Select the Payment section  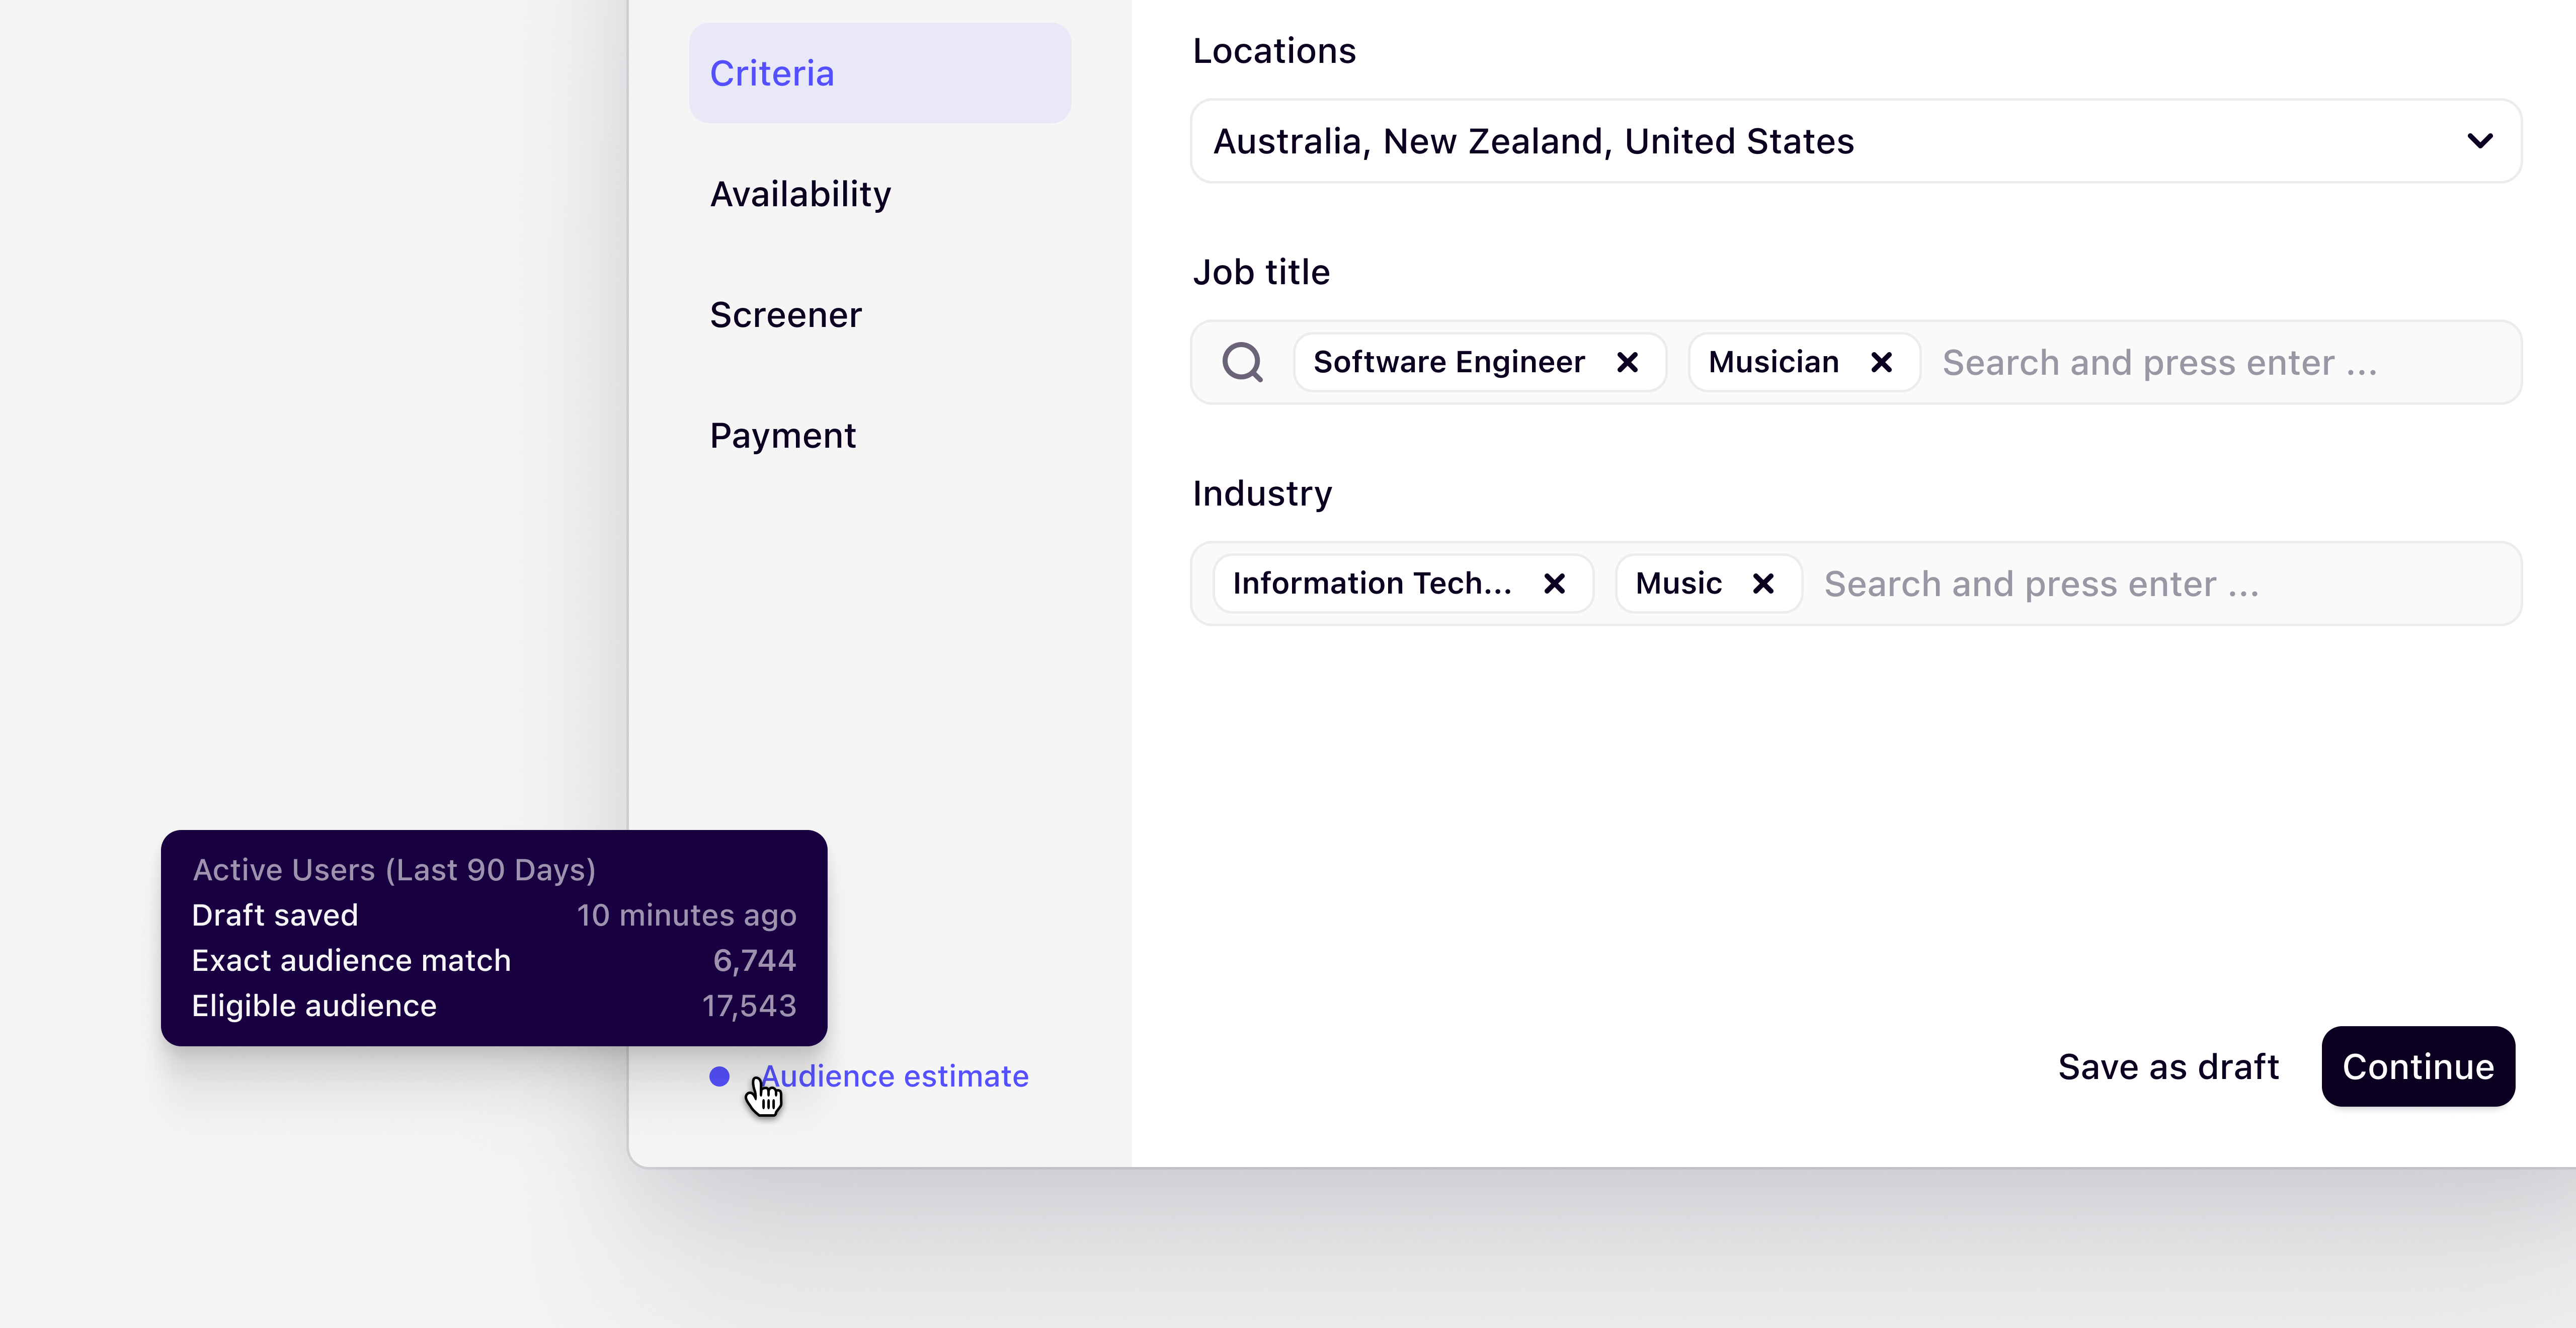tap(783, 435)
